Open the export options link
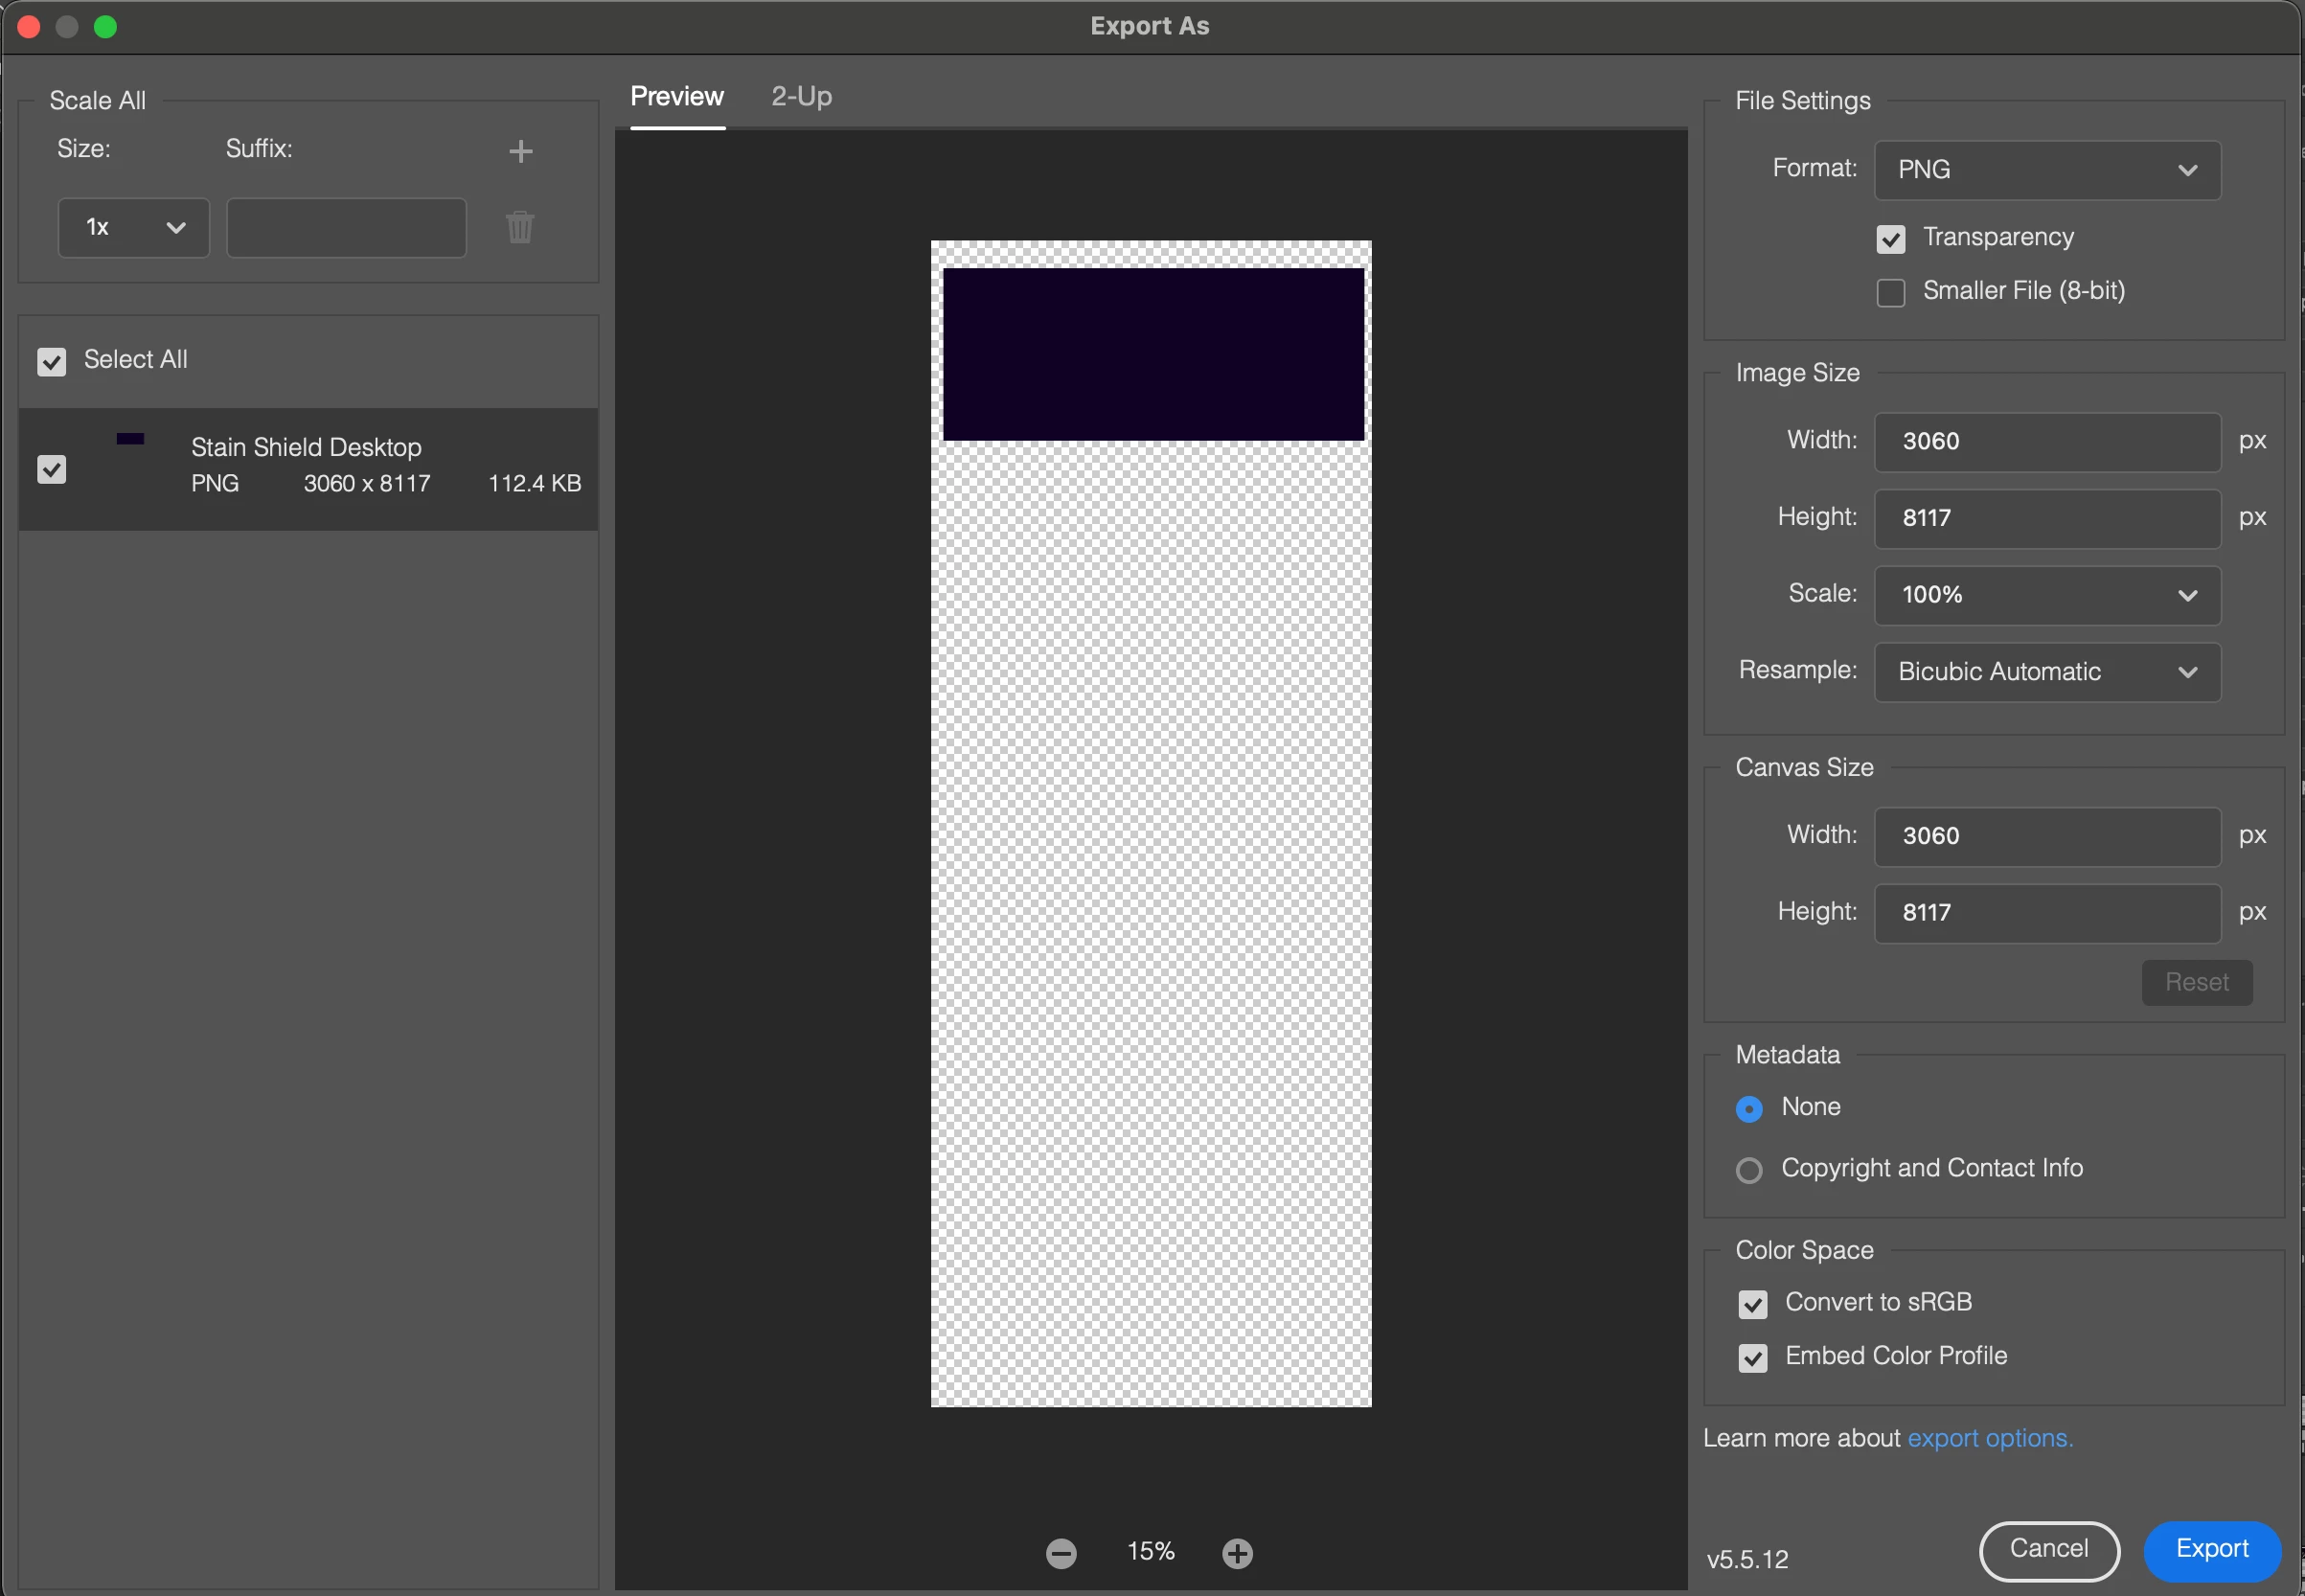The image size is (2305, 1596). point(1989,1438)
